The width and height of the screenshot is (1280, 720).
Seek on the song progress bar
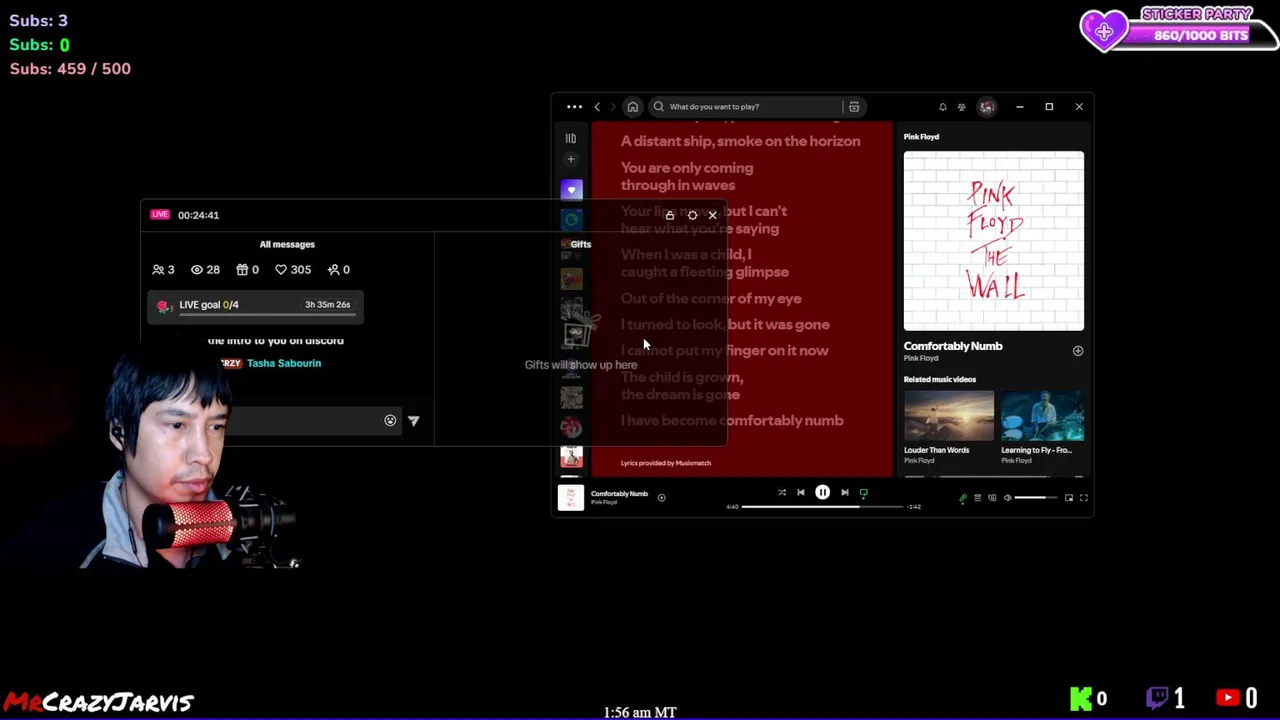(822, 507)
